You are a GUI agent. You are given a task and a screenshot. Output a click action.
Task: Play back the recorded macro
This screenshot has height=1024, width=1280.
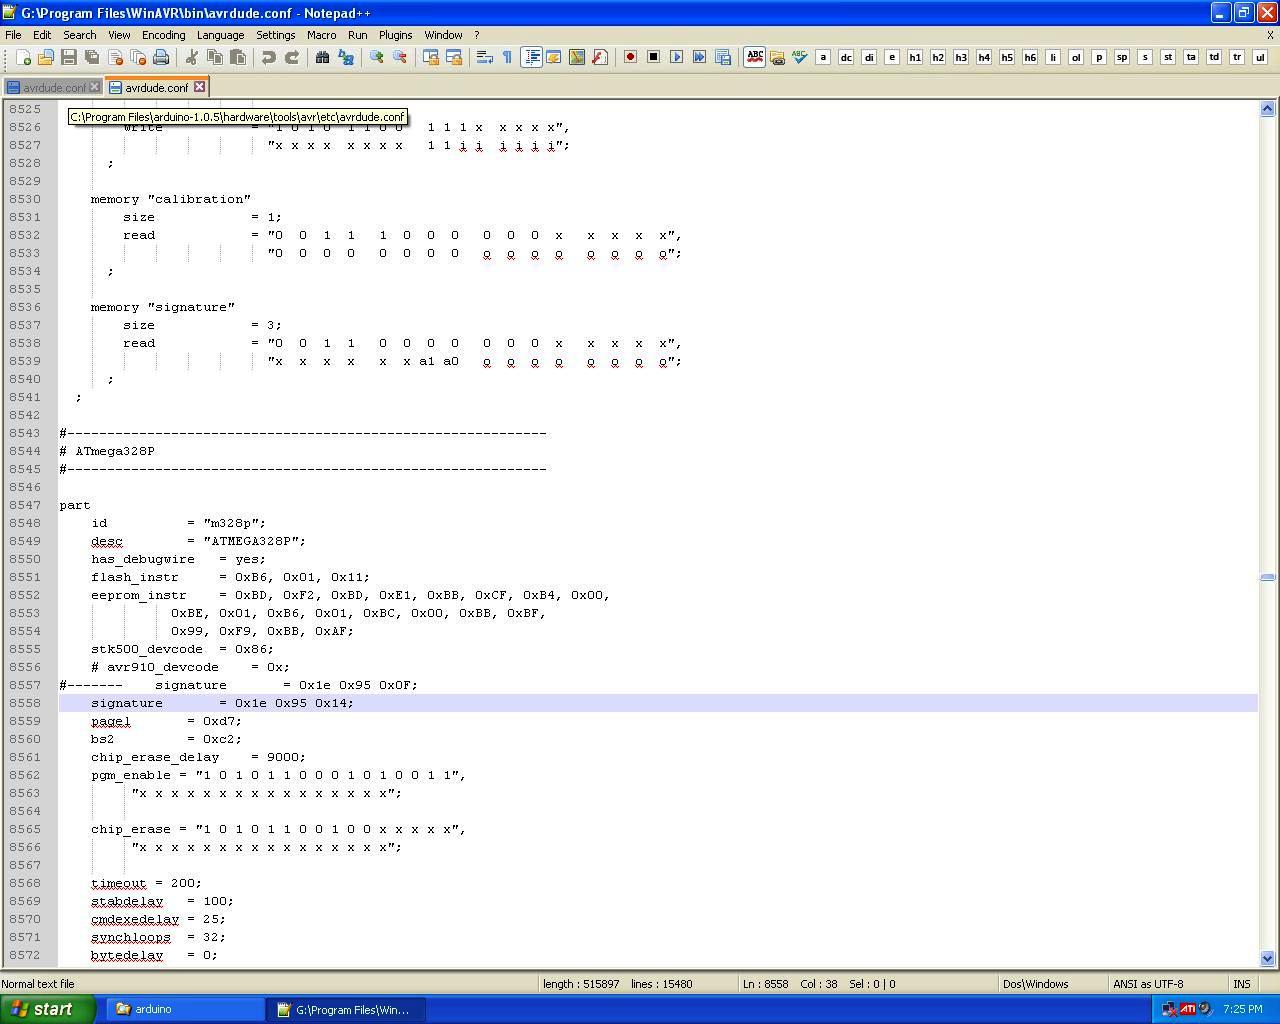coord(677,57)
